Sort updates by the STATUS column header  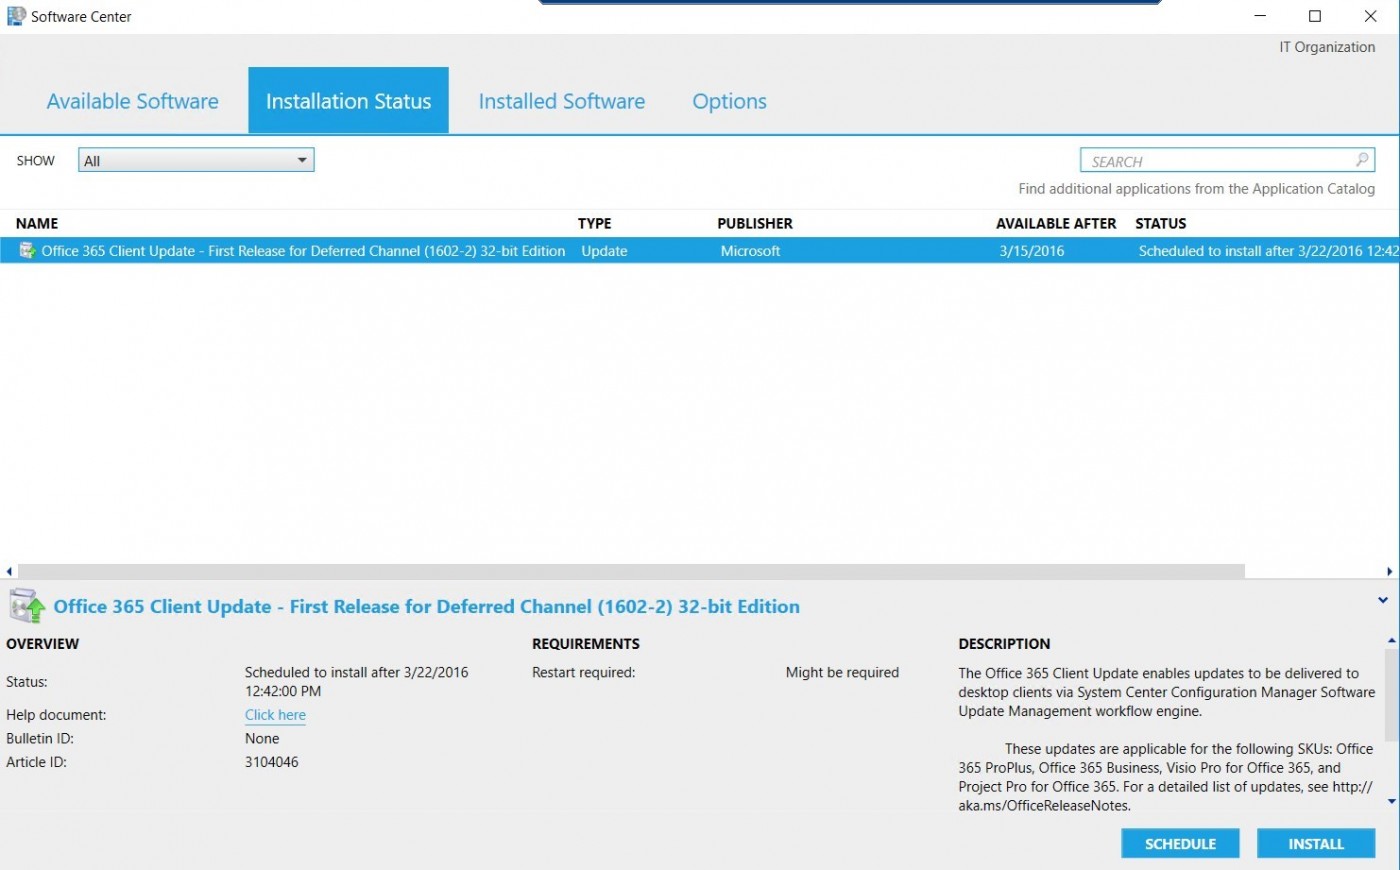(x=1161, y=223)
